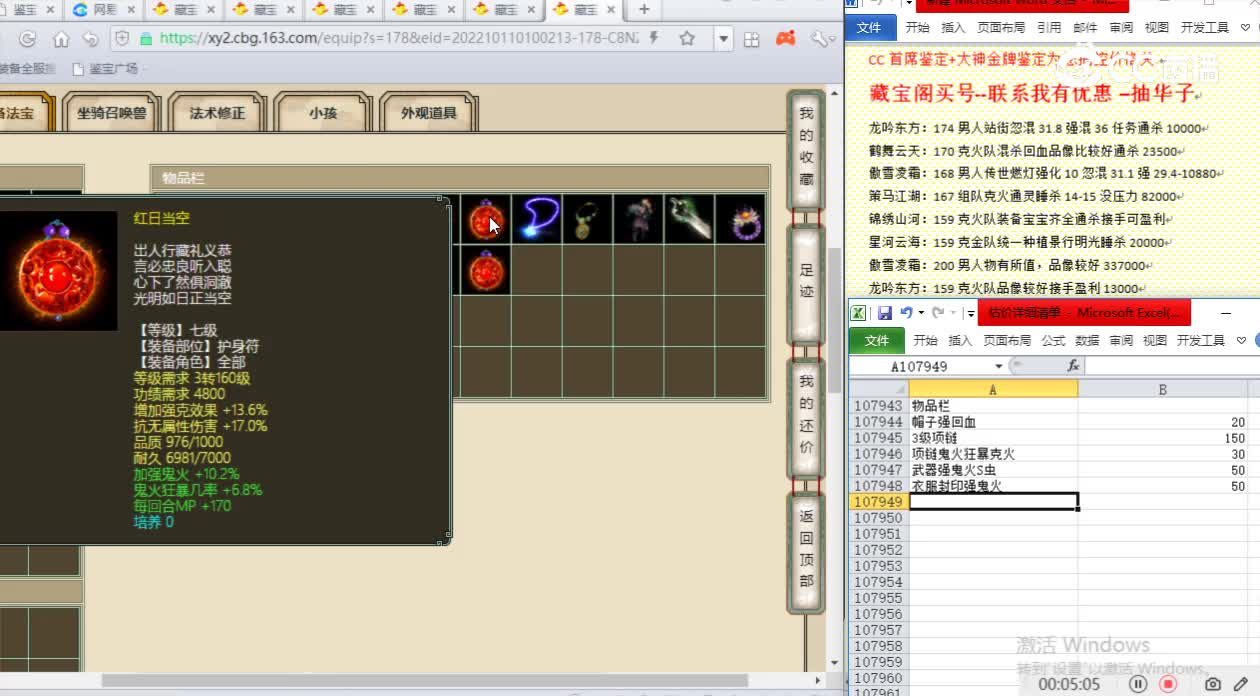1260x696 pixels.
Task: Select Excel column A header
Action: (993, 389)
